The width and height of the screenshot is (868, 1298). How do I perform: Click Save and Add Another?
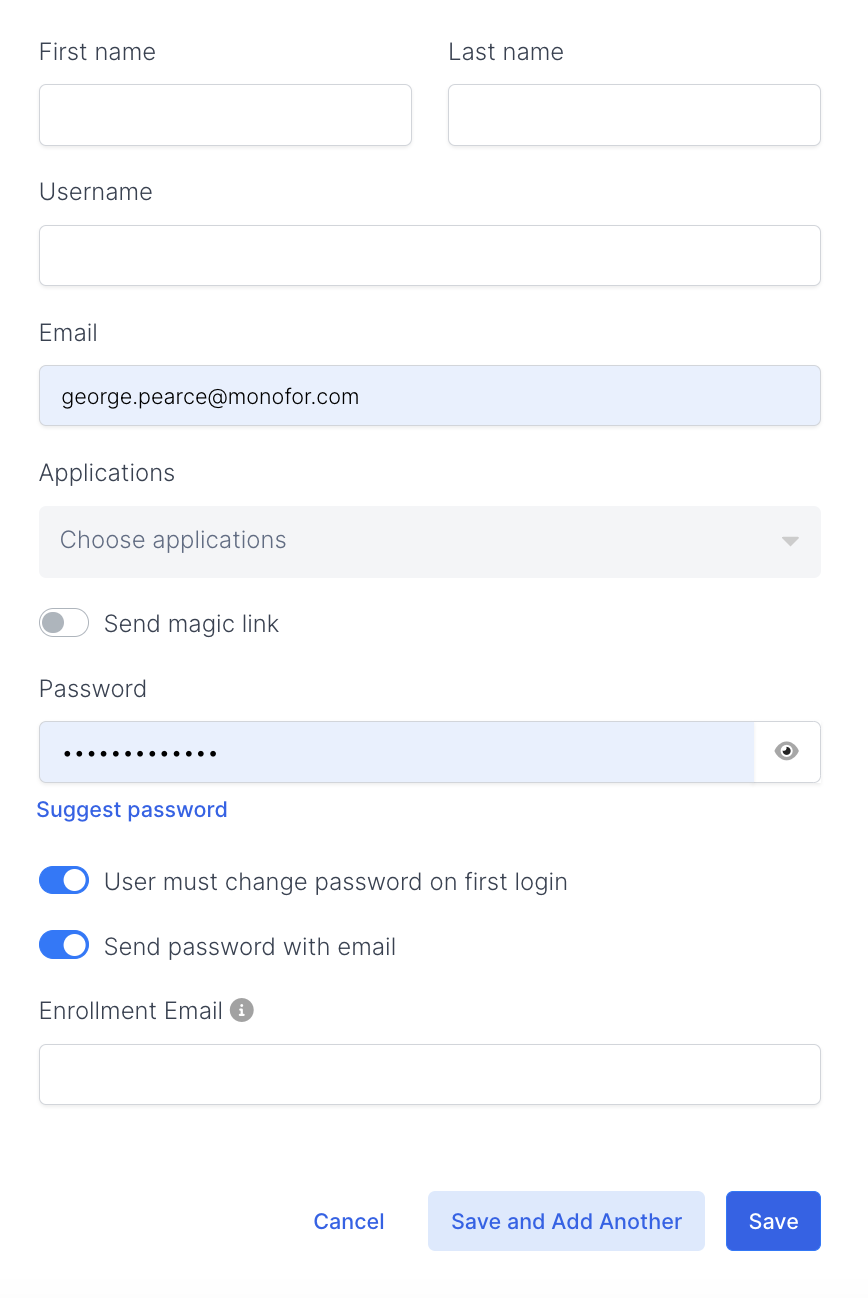(x=566, y=1221)
